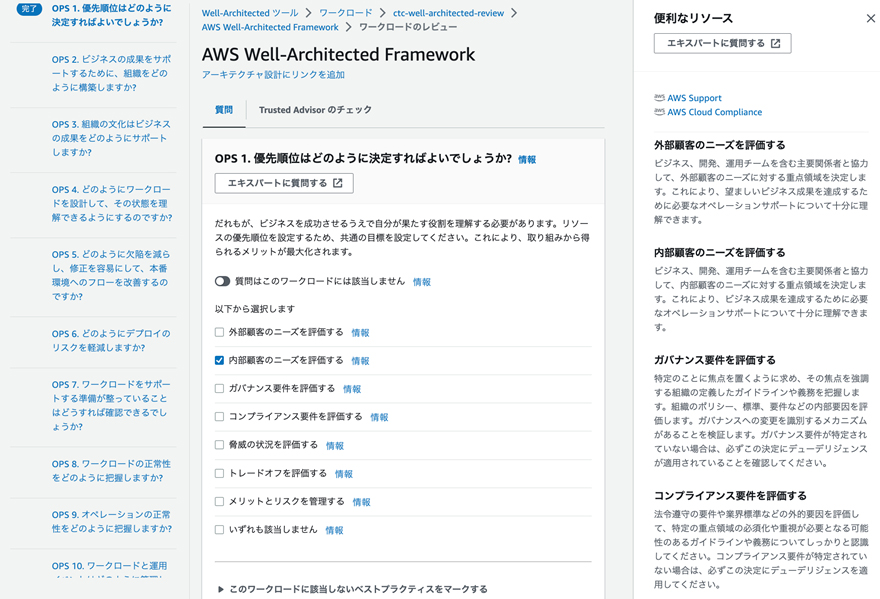Select OPS 8 question in sidebar
The image size is (880, 599).
click(111, 470)
